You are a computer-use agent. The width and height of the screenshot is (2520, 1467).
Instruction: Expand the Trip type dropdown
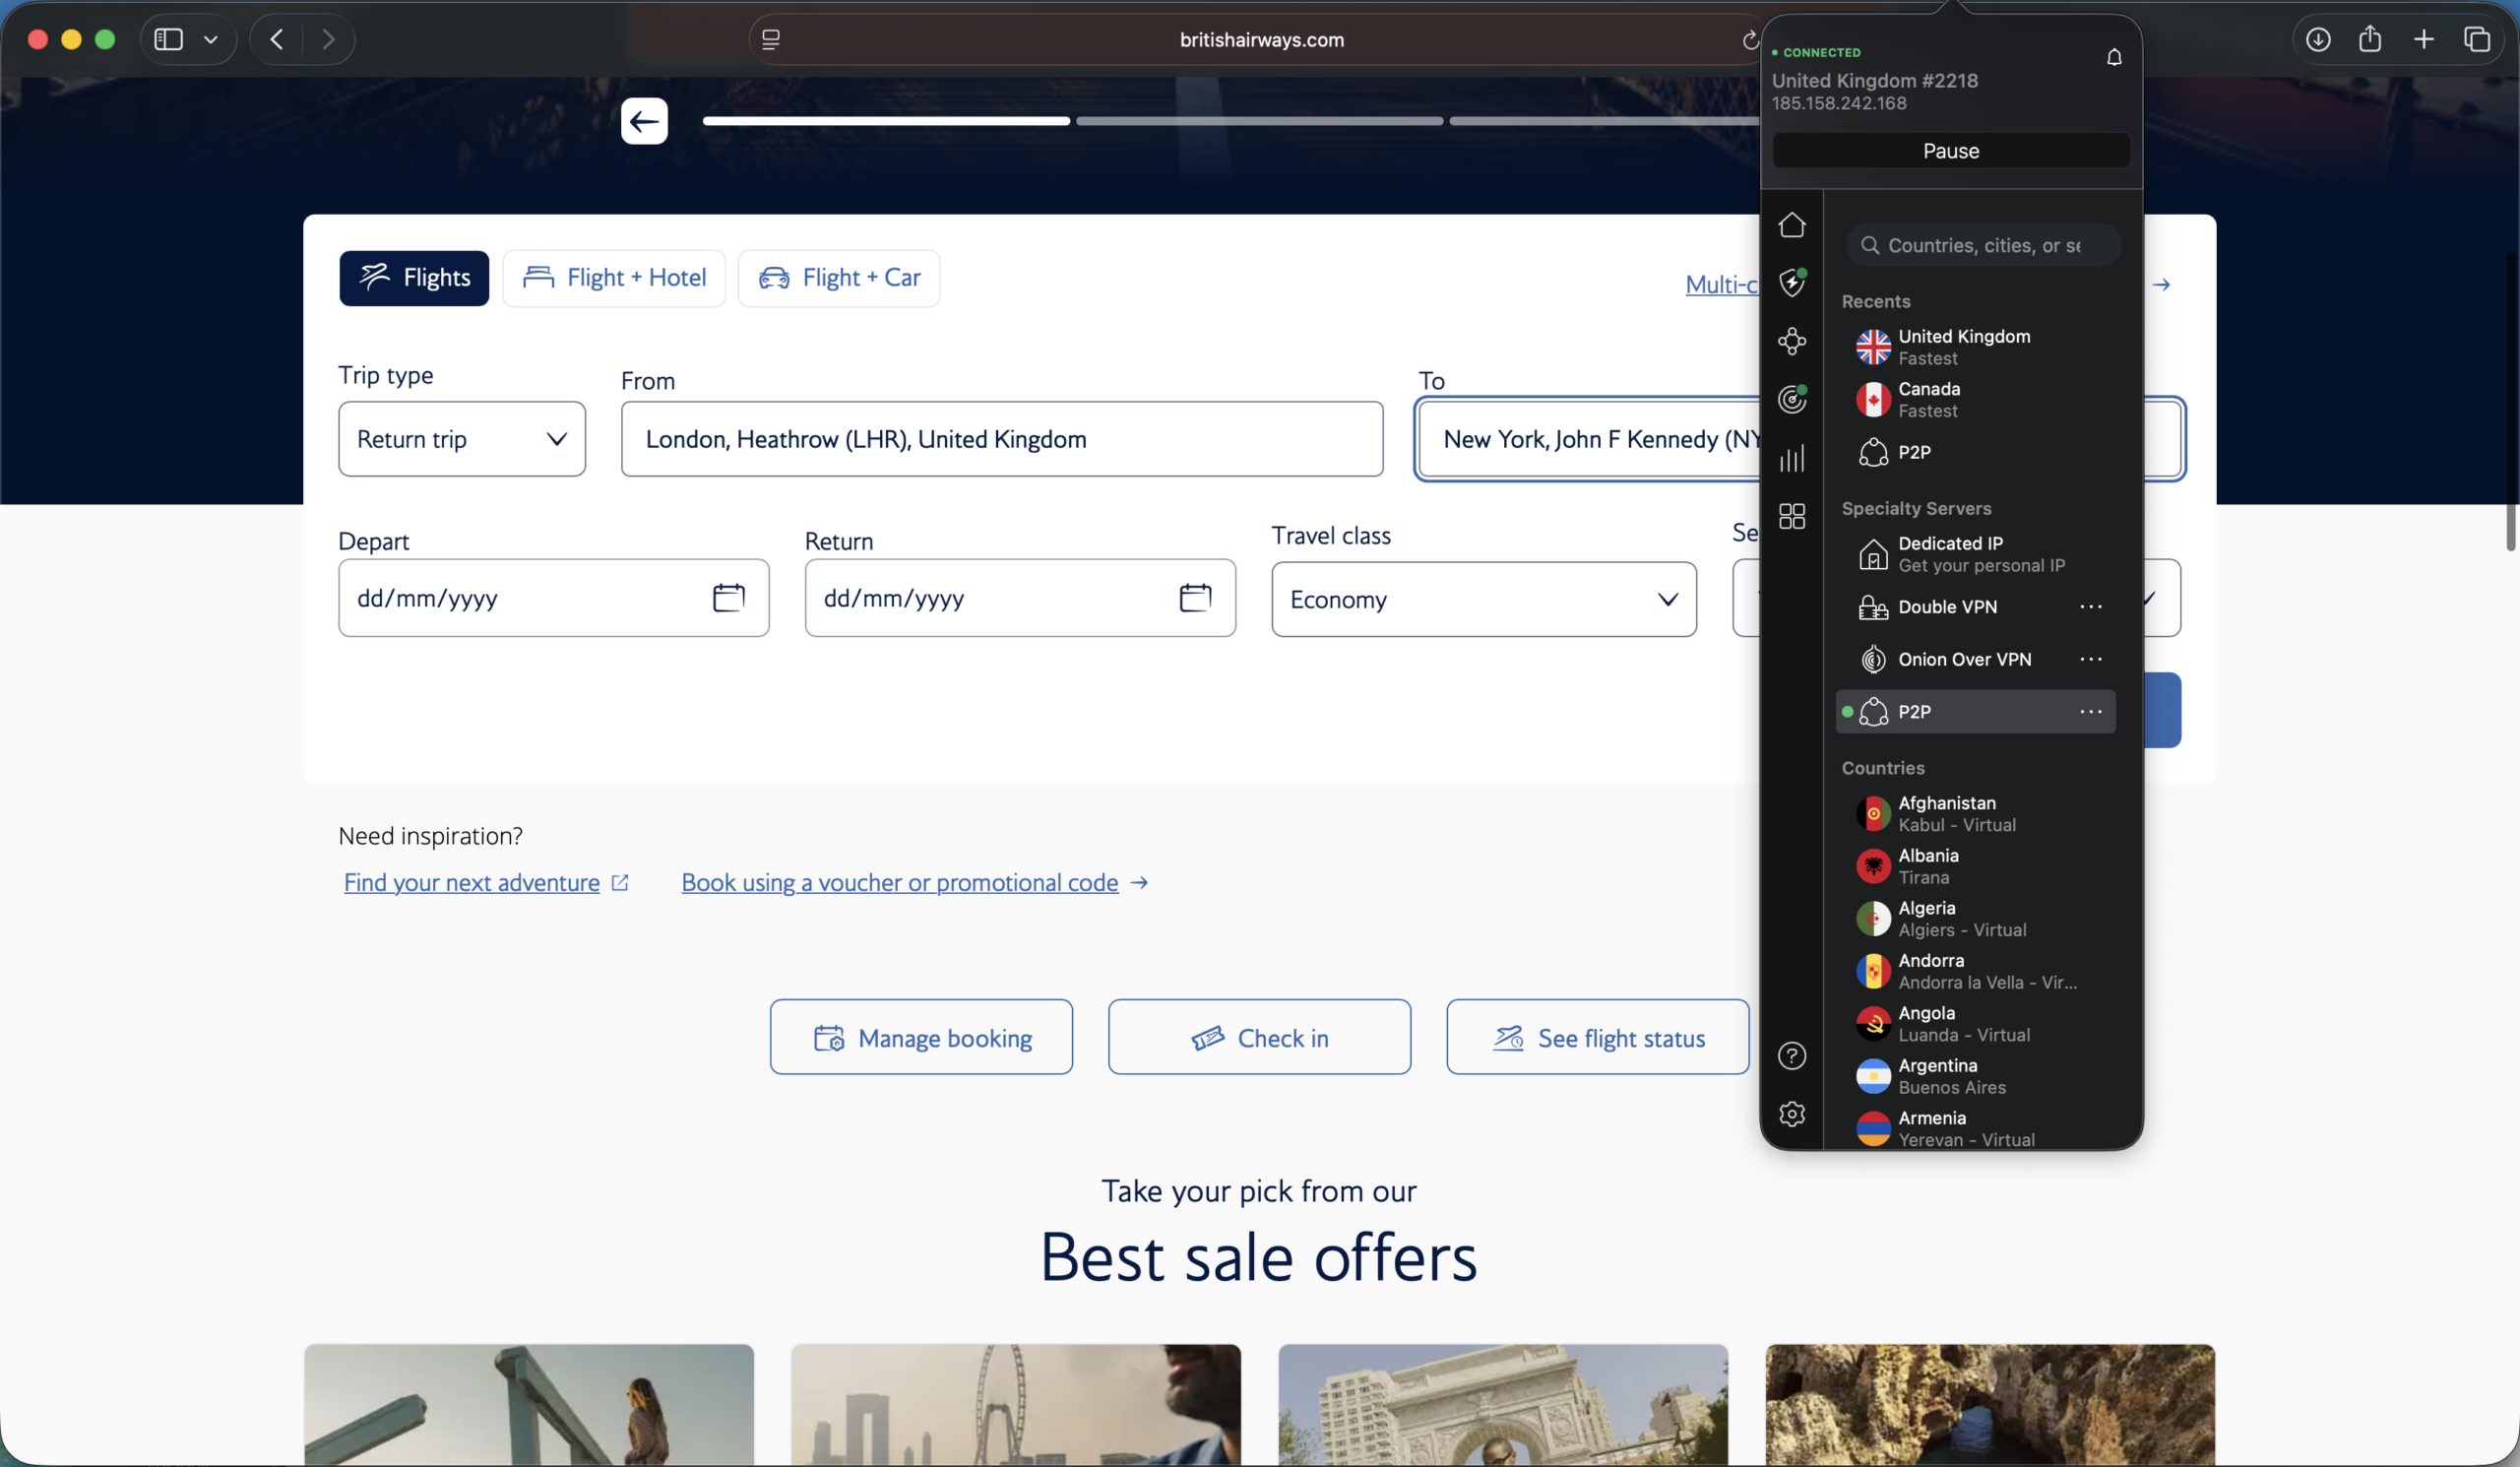coord(462,439)
